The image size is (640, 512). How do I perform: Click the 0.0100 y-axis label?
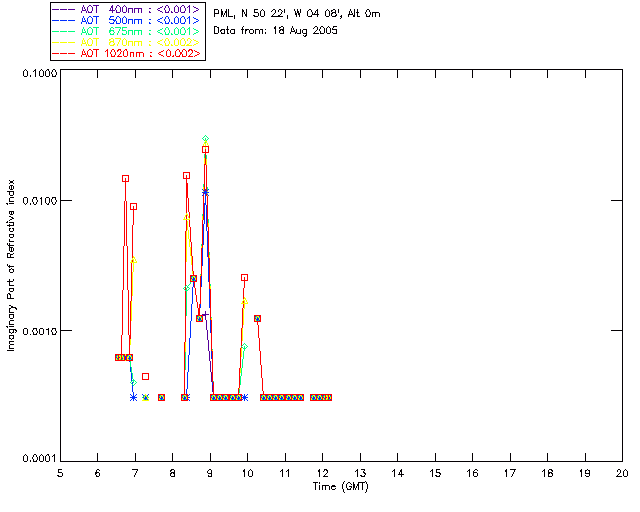pyautogui.click(x=40, y=201)
